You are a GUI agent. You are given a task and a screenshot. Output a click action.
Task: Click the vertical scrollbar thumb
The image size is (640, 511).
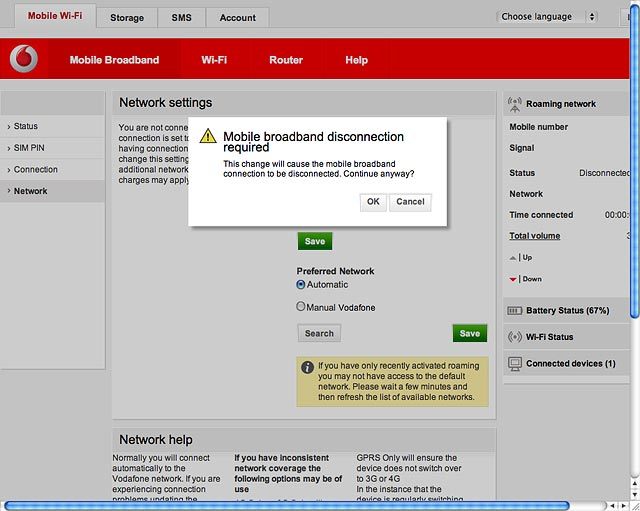point(634,159)
